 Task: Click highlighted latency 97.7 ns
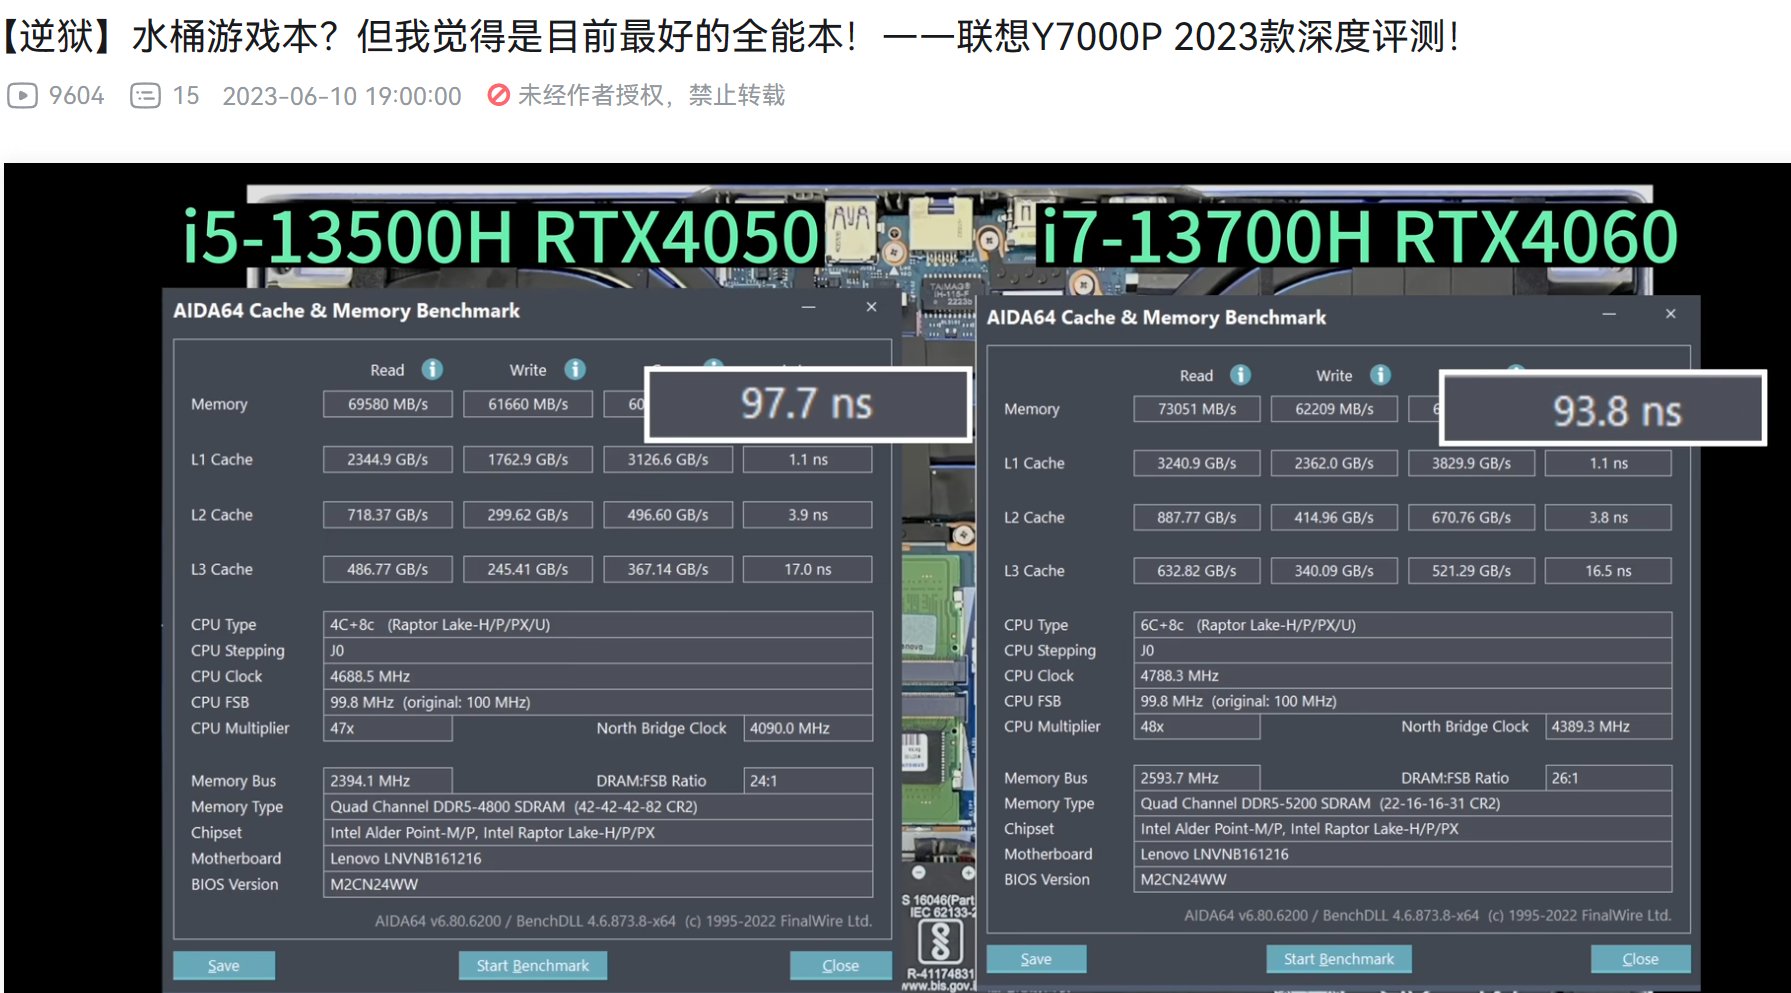pos(808,404)
